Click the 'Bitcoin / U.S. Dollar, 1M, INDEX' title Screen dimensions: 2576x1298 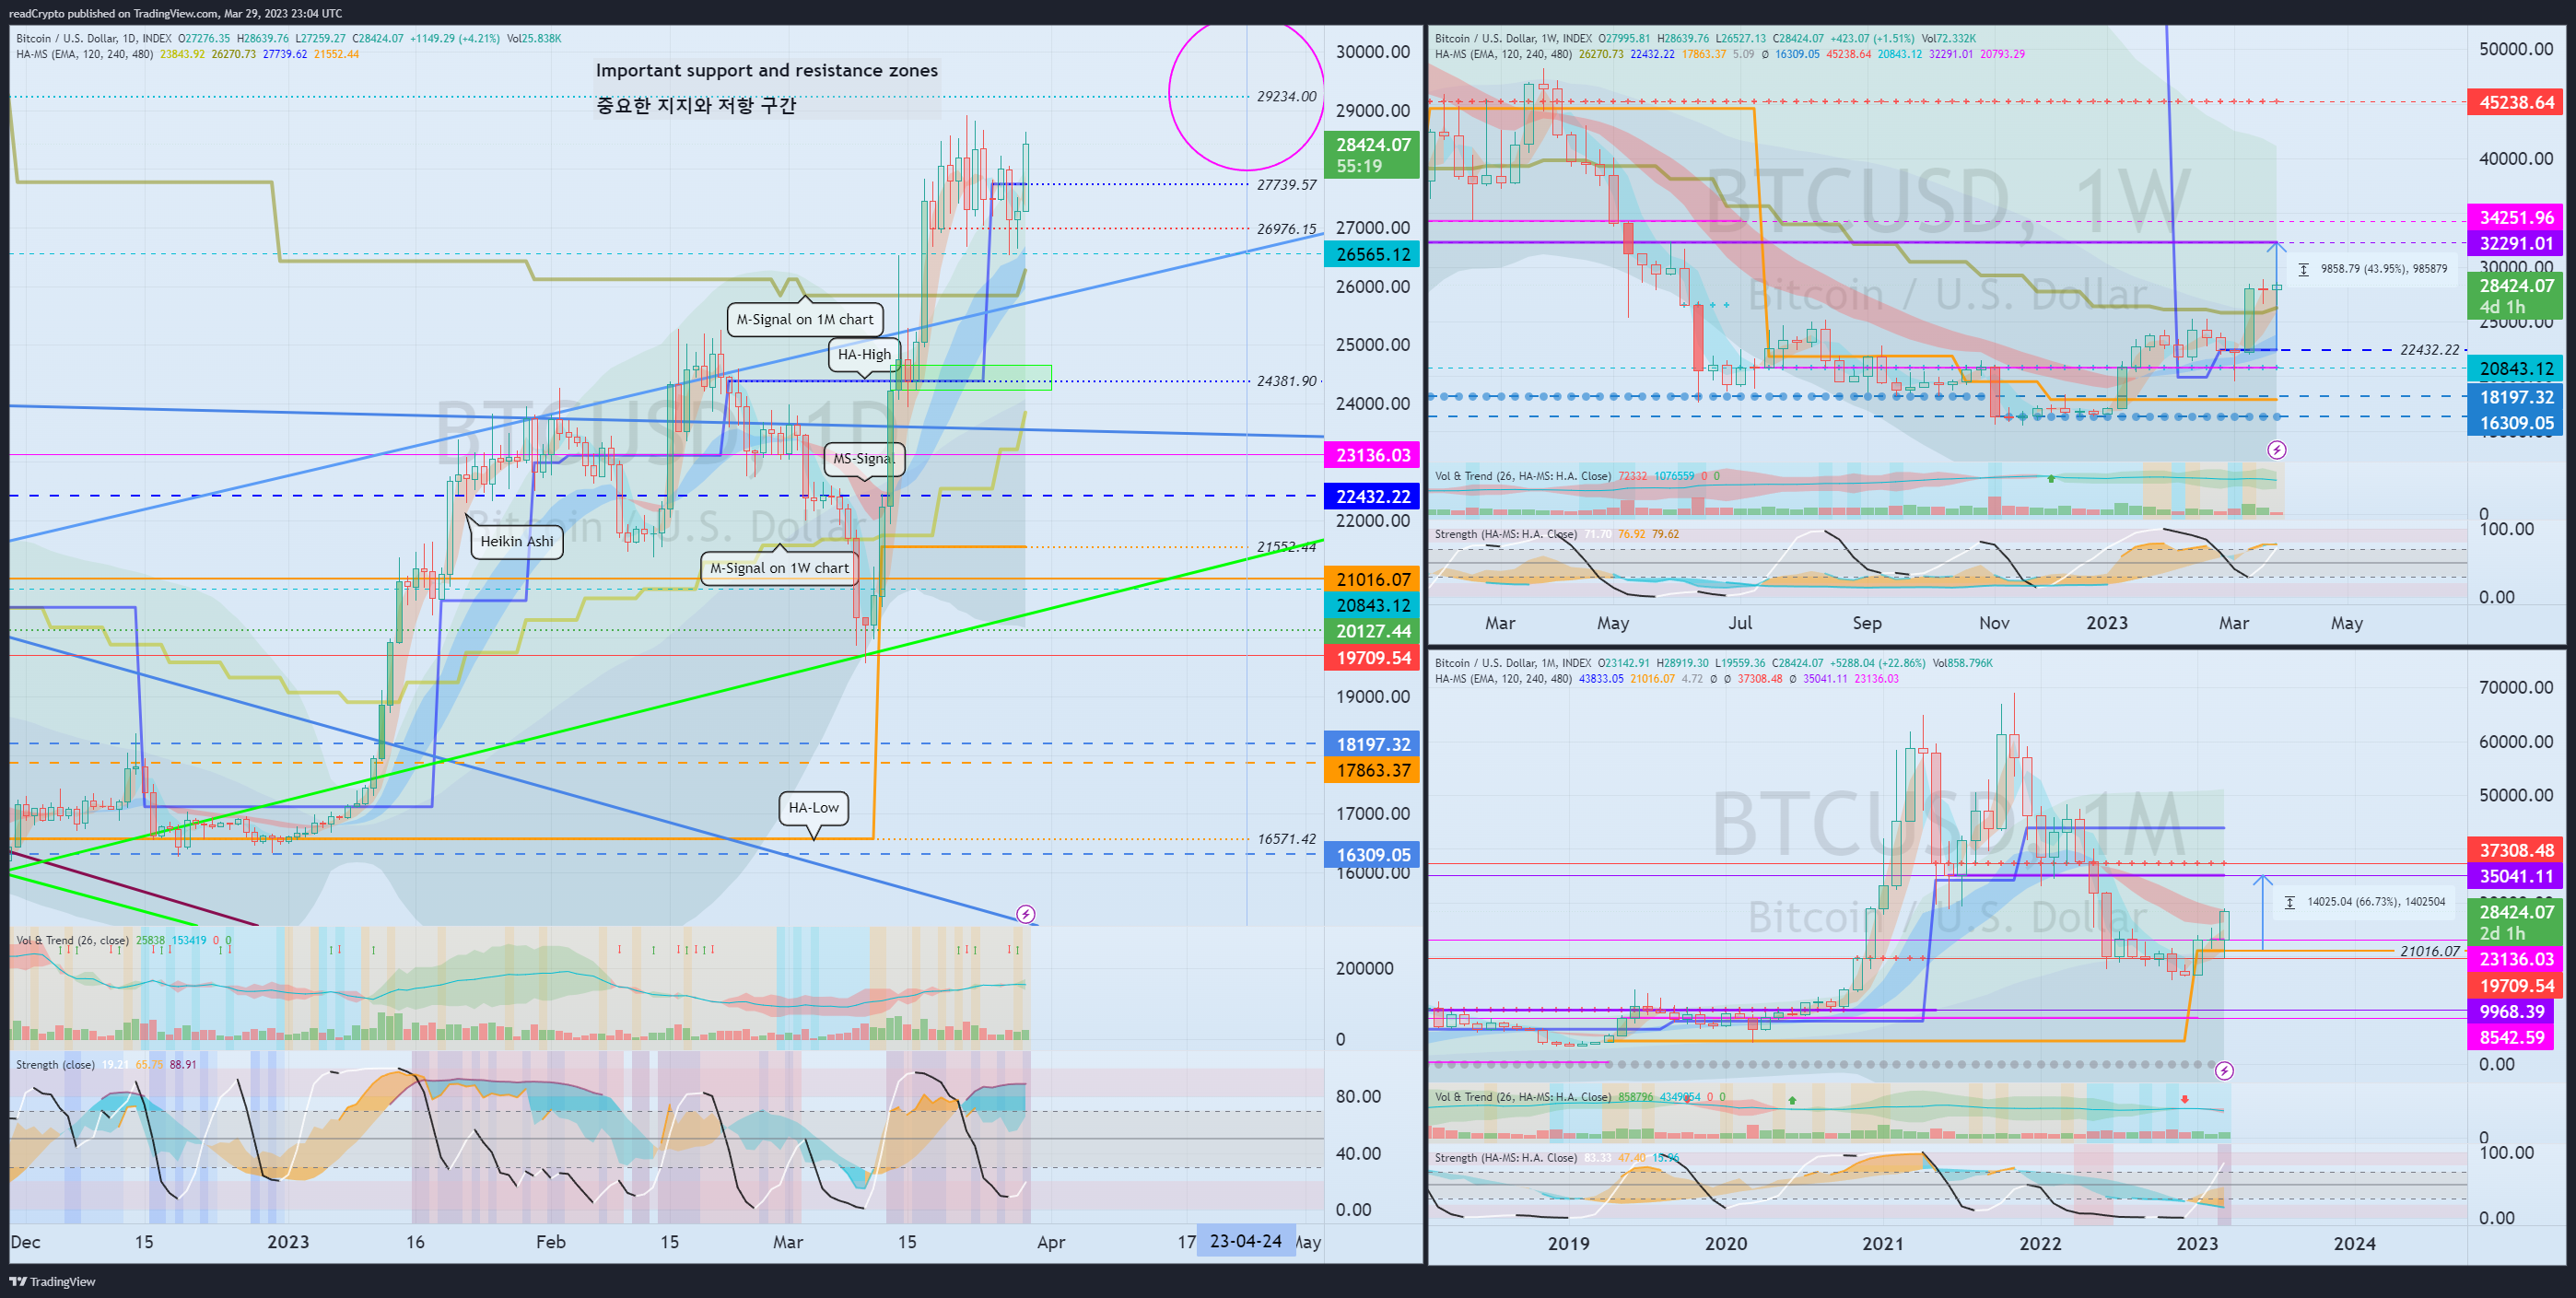point(1513,663)
